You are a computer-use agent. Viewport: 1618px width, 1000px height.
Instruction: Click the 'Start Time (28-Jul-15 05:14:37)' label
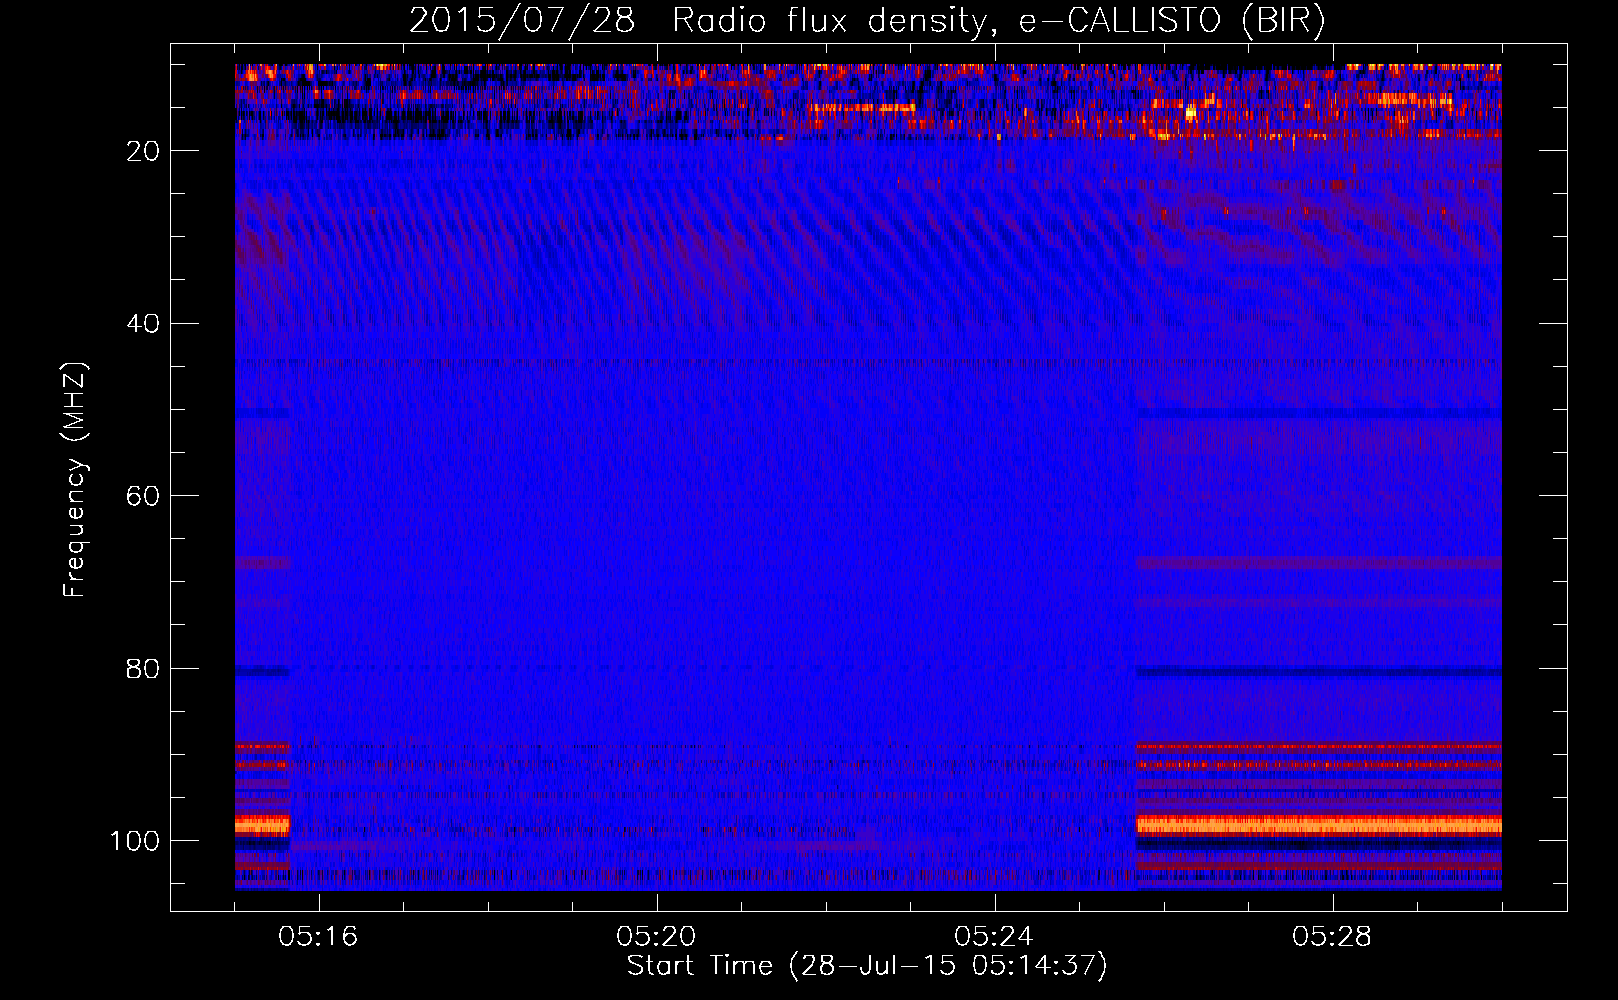(x=867, y=966)
